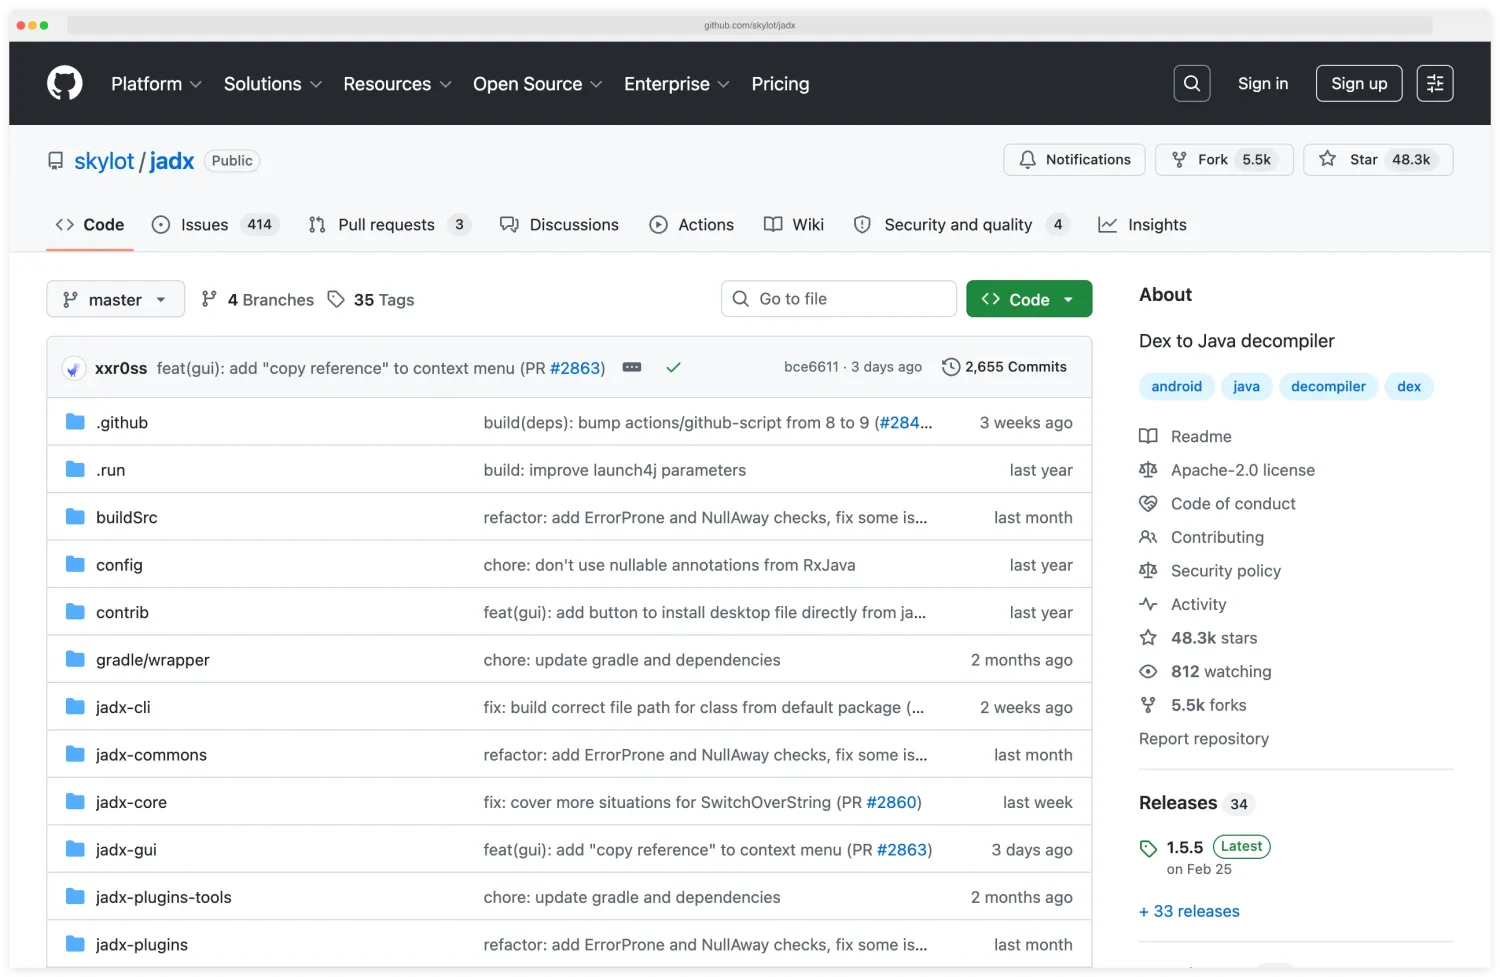Open the search magnifier button
The image size is (1500, 977).
(1192, 84)
